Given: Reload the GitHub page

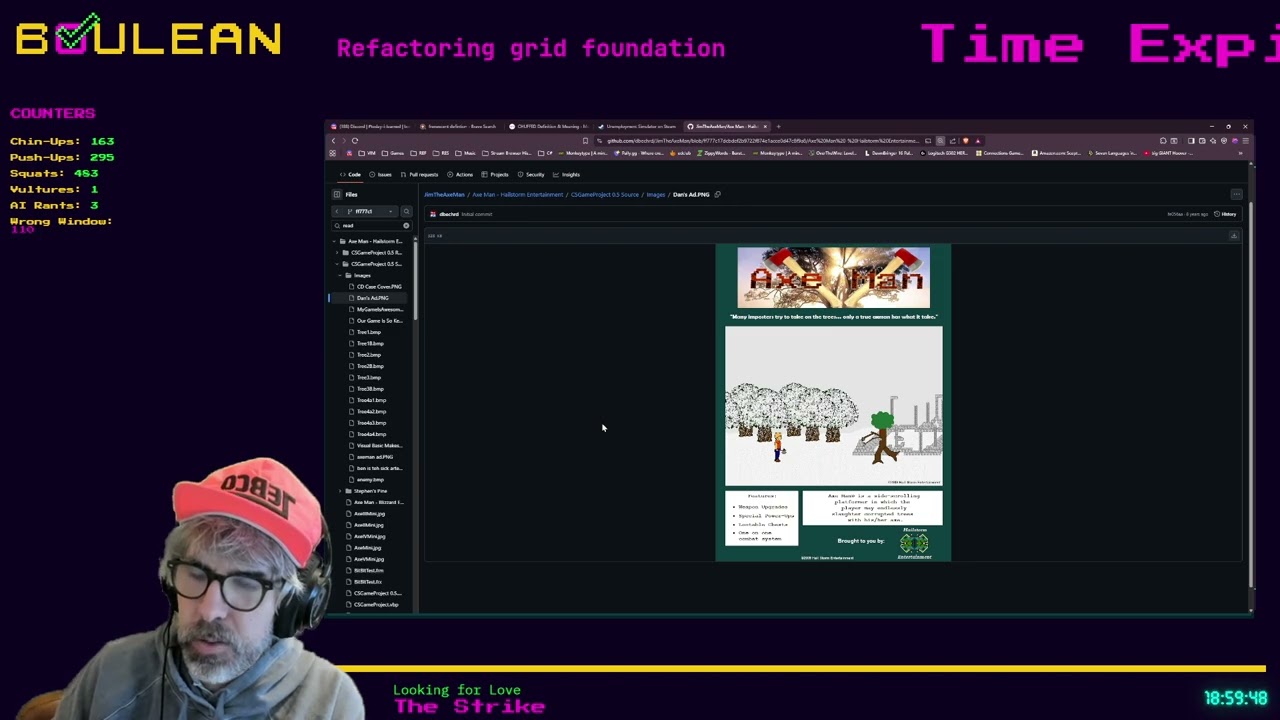Looking at the screenshot, I should click(x=354, y=141).
